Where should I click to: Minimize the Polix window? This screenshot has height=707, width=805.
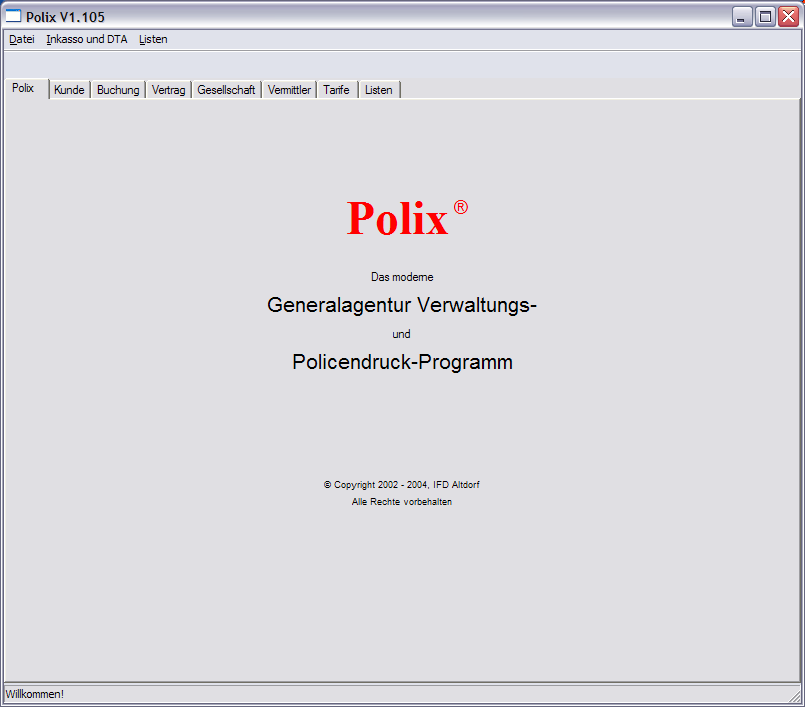742,16
